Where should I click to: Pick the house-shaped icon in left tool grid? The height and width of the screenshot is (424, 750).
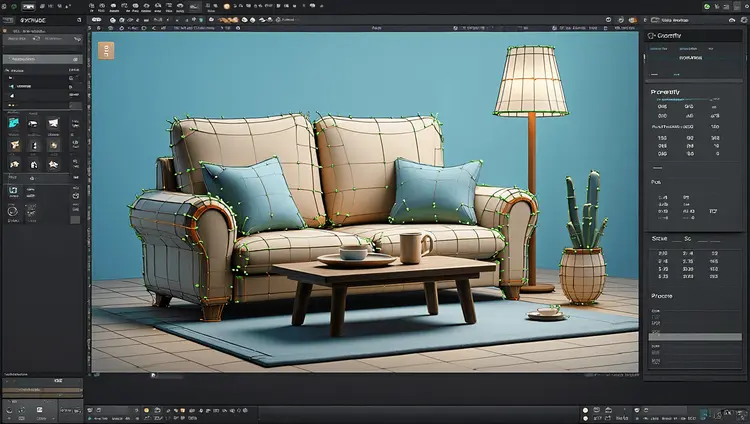[x=31, y=163]
